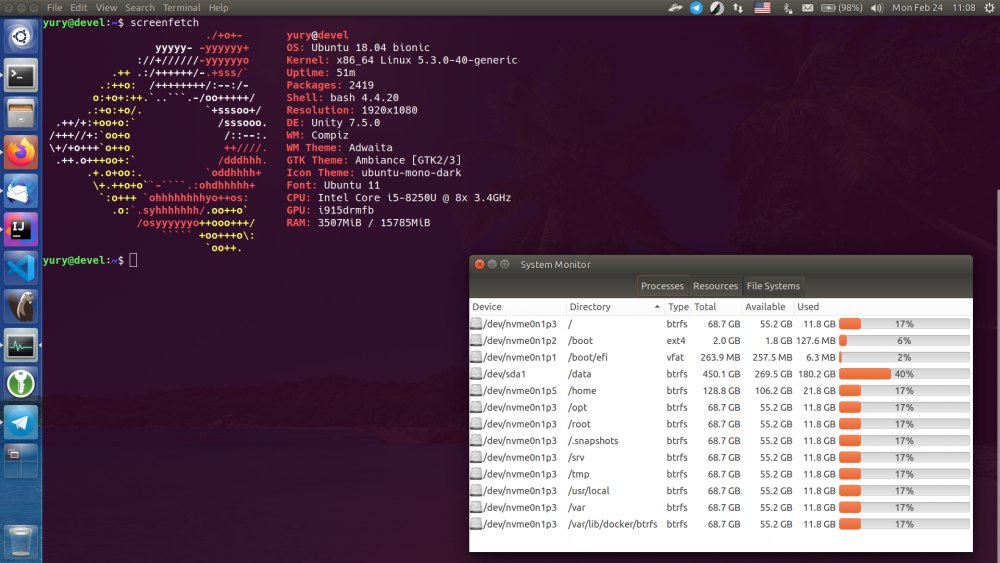
Task: Open the Bluetooth indicator menu
Action: click(x=788, y=8)
